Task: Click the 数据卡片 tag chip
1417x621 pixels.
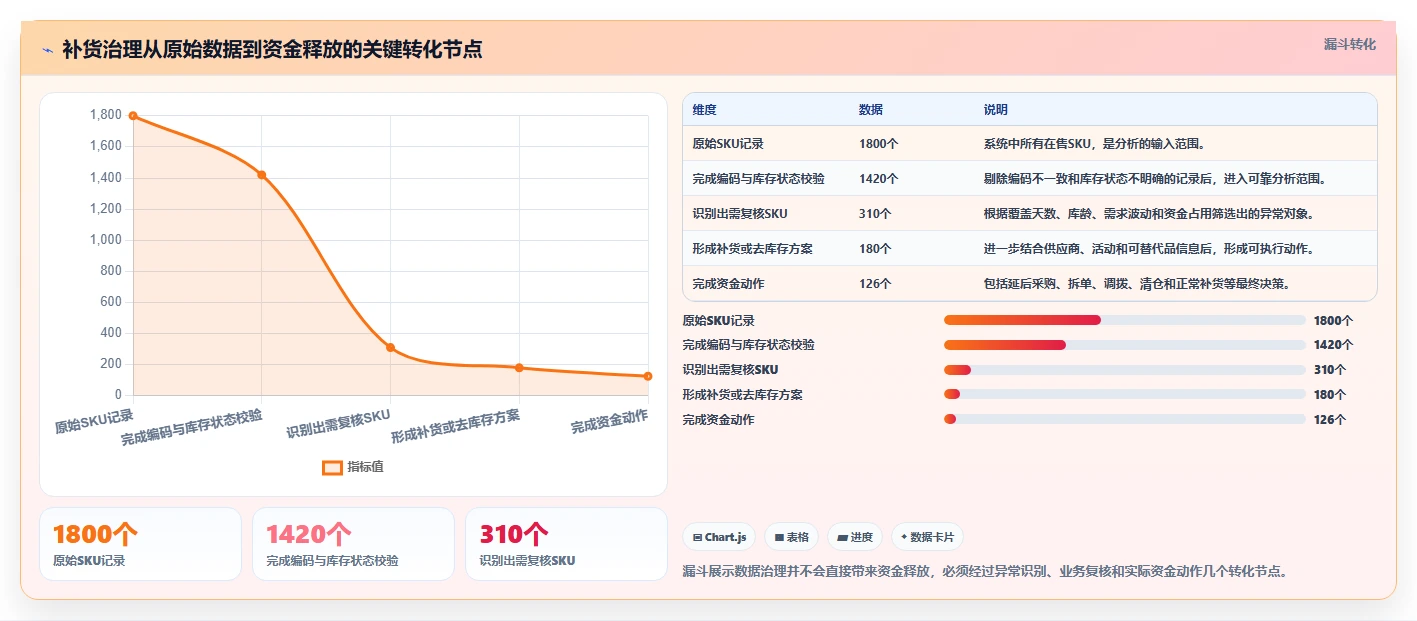Action: click(927, 537)
